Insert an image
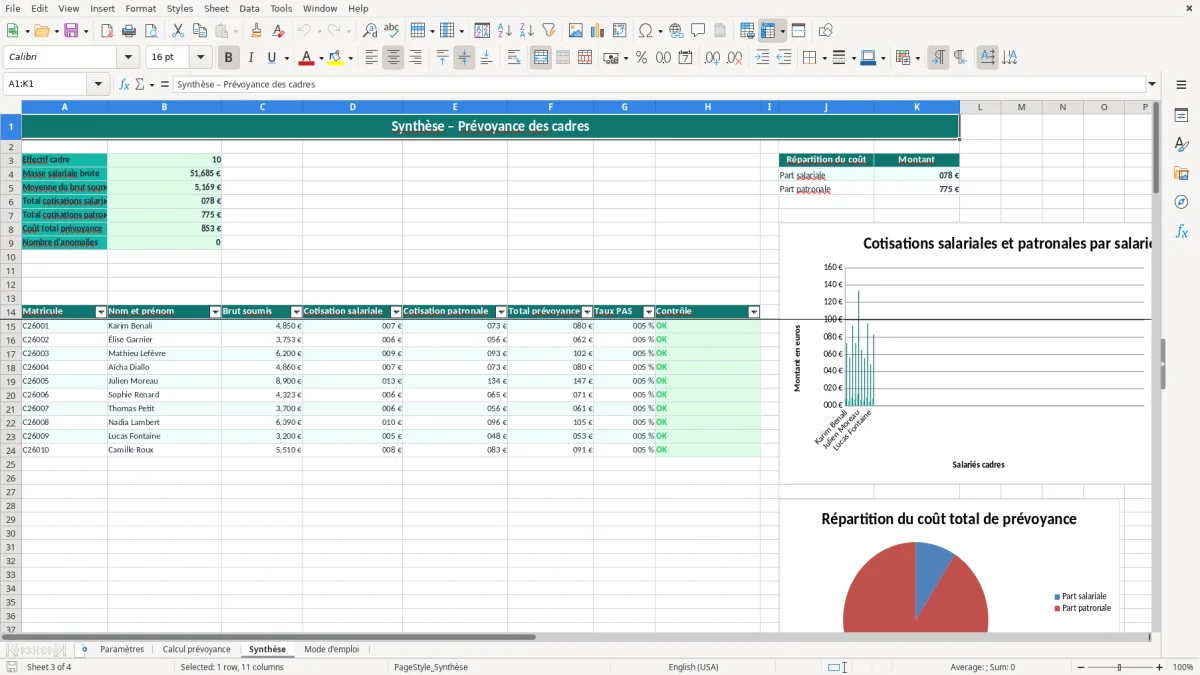This screenshot has height=675, width=1200. (576, 31)
